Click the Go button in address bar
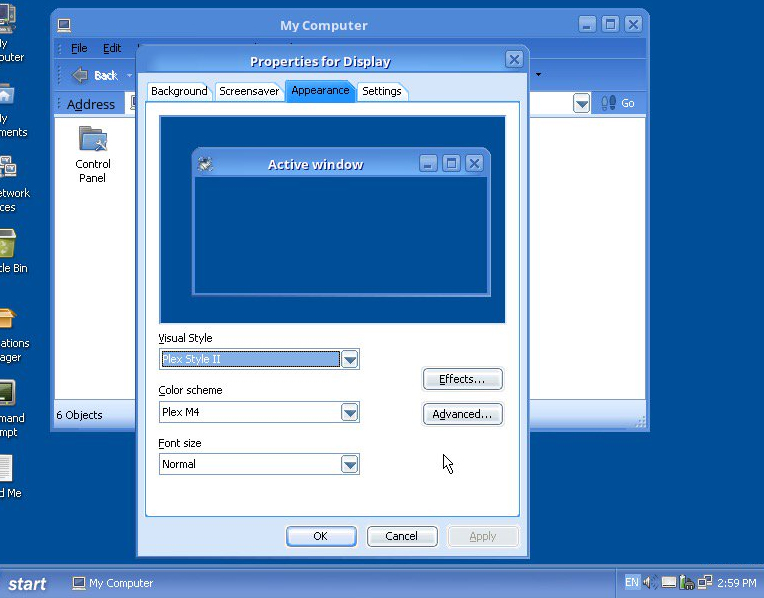The height and width of the screenshot is (598, 764). (618, 103)
